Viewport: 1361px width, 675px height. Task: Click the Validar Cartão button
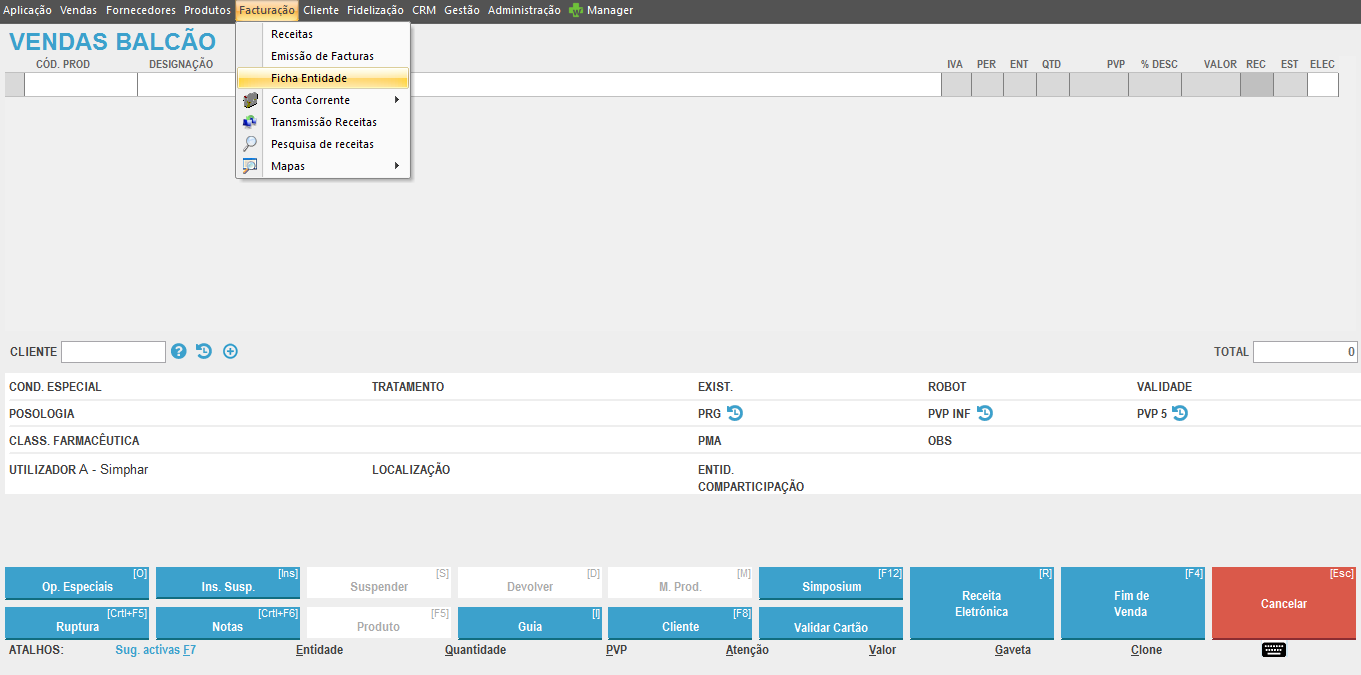(830, 627)
